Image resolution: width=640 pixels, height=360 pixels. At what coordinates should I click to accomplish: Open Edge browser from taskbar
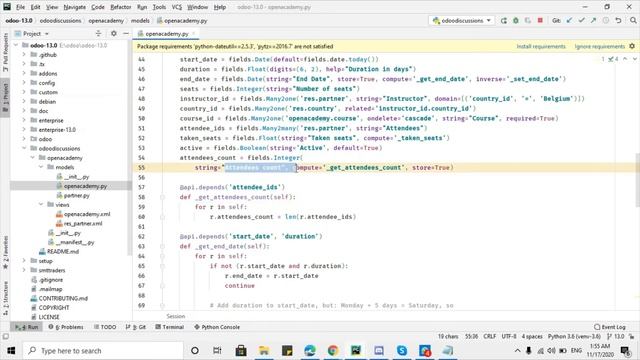pyautogui.click(x=310, y=351)
